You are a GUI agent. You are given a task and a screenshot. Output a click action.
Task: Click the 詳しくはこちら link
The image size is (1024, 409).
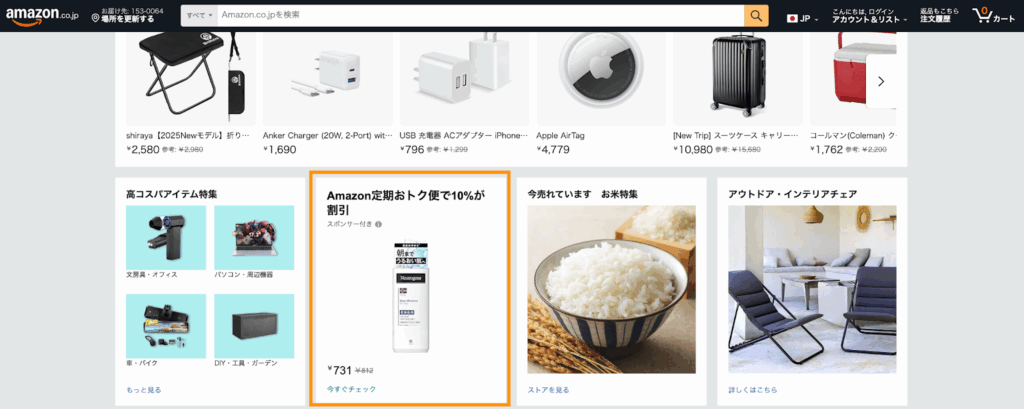click(x=752, y=390)
